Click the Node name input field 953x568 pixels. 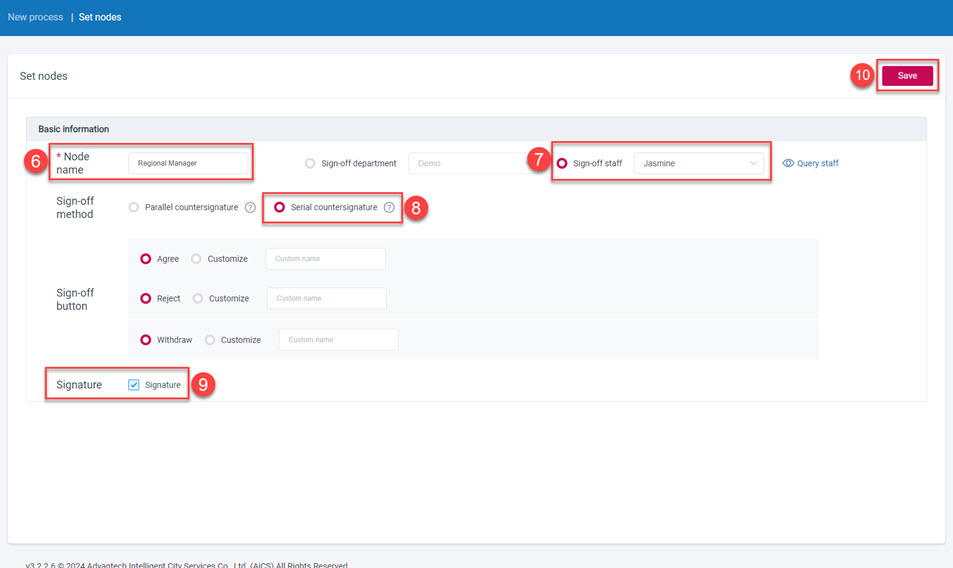[x=188, y=163]
